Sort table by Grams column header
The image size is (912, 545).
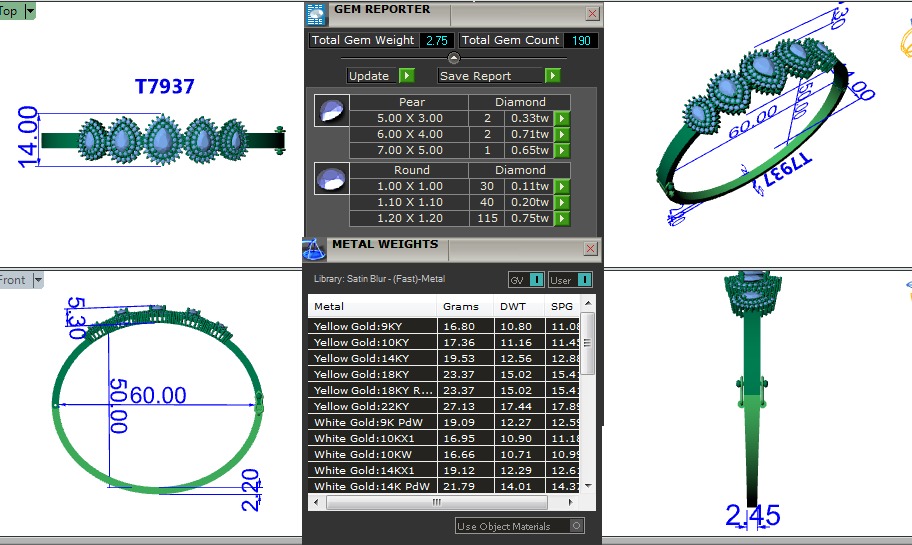(x=461, y=306)
